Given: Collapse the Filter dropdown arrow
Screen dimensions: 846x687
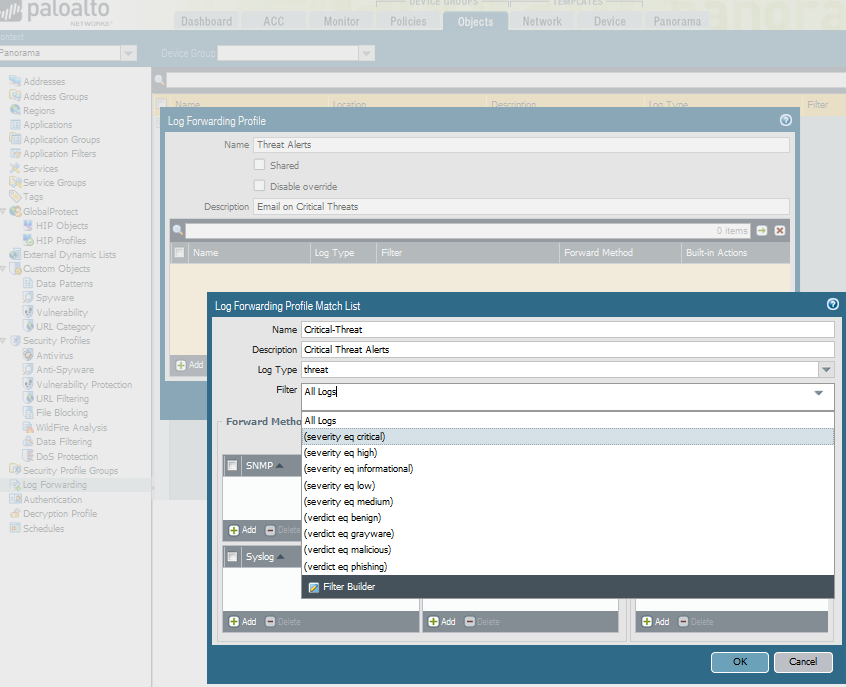Looking at the screenshot, I should (819, 393).
